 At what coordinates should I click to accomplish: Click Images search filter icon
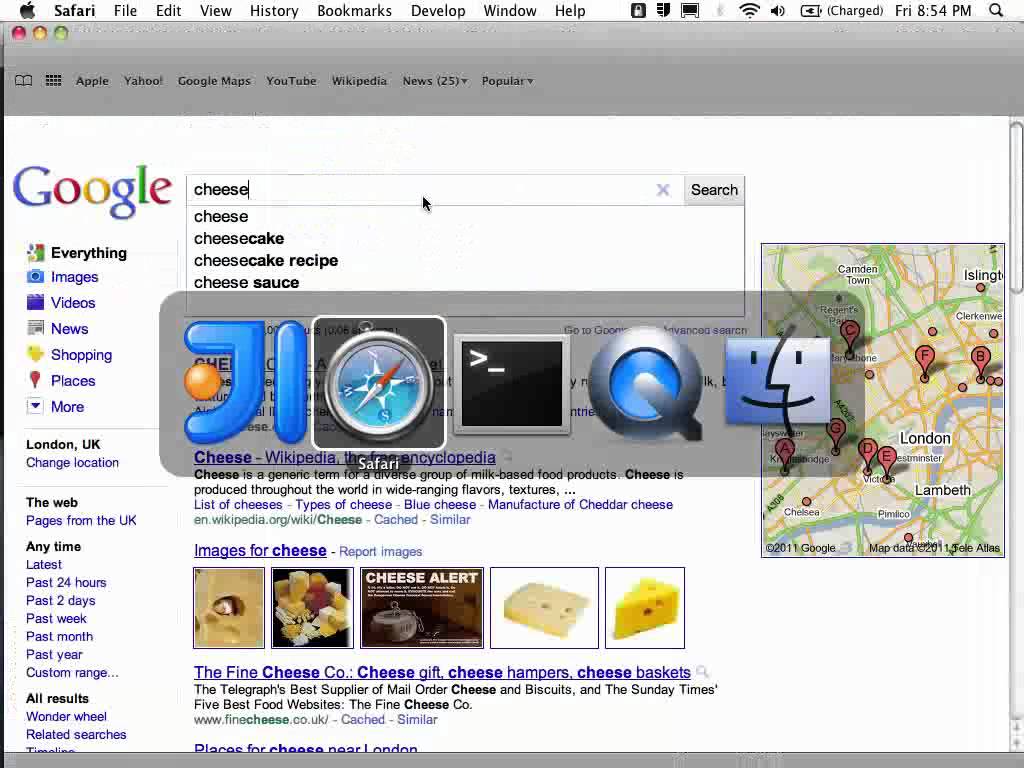pyautogui.click(x=35, y=276)
